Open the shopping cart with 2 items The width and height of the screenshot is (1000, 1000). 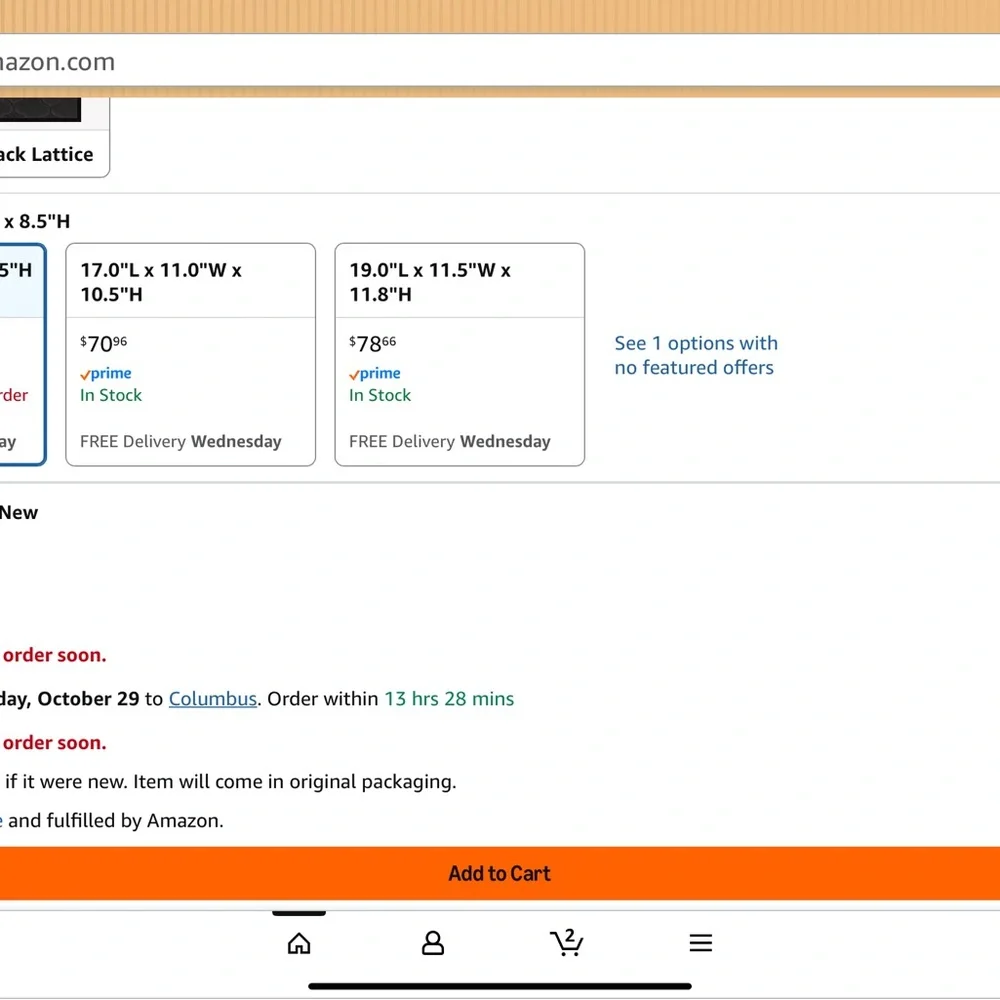coord(566,942)
